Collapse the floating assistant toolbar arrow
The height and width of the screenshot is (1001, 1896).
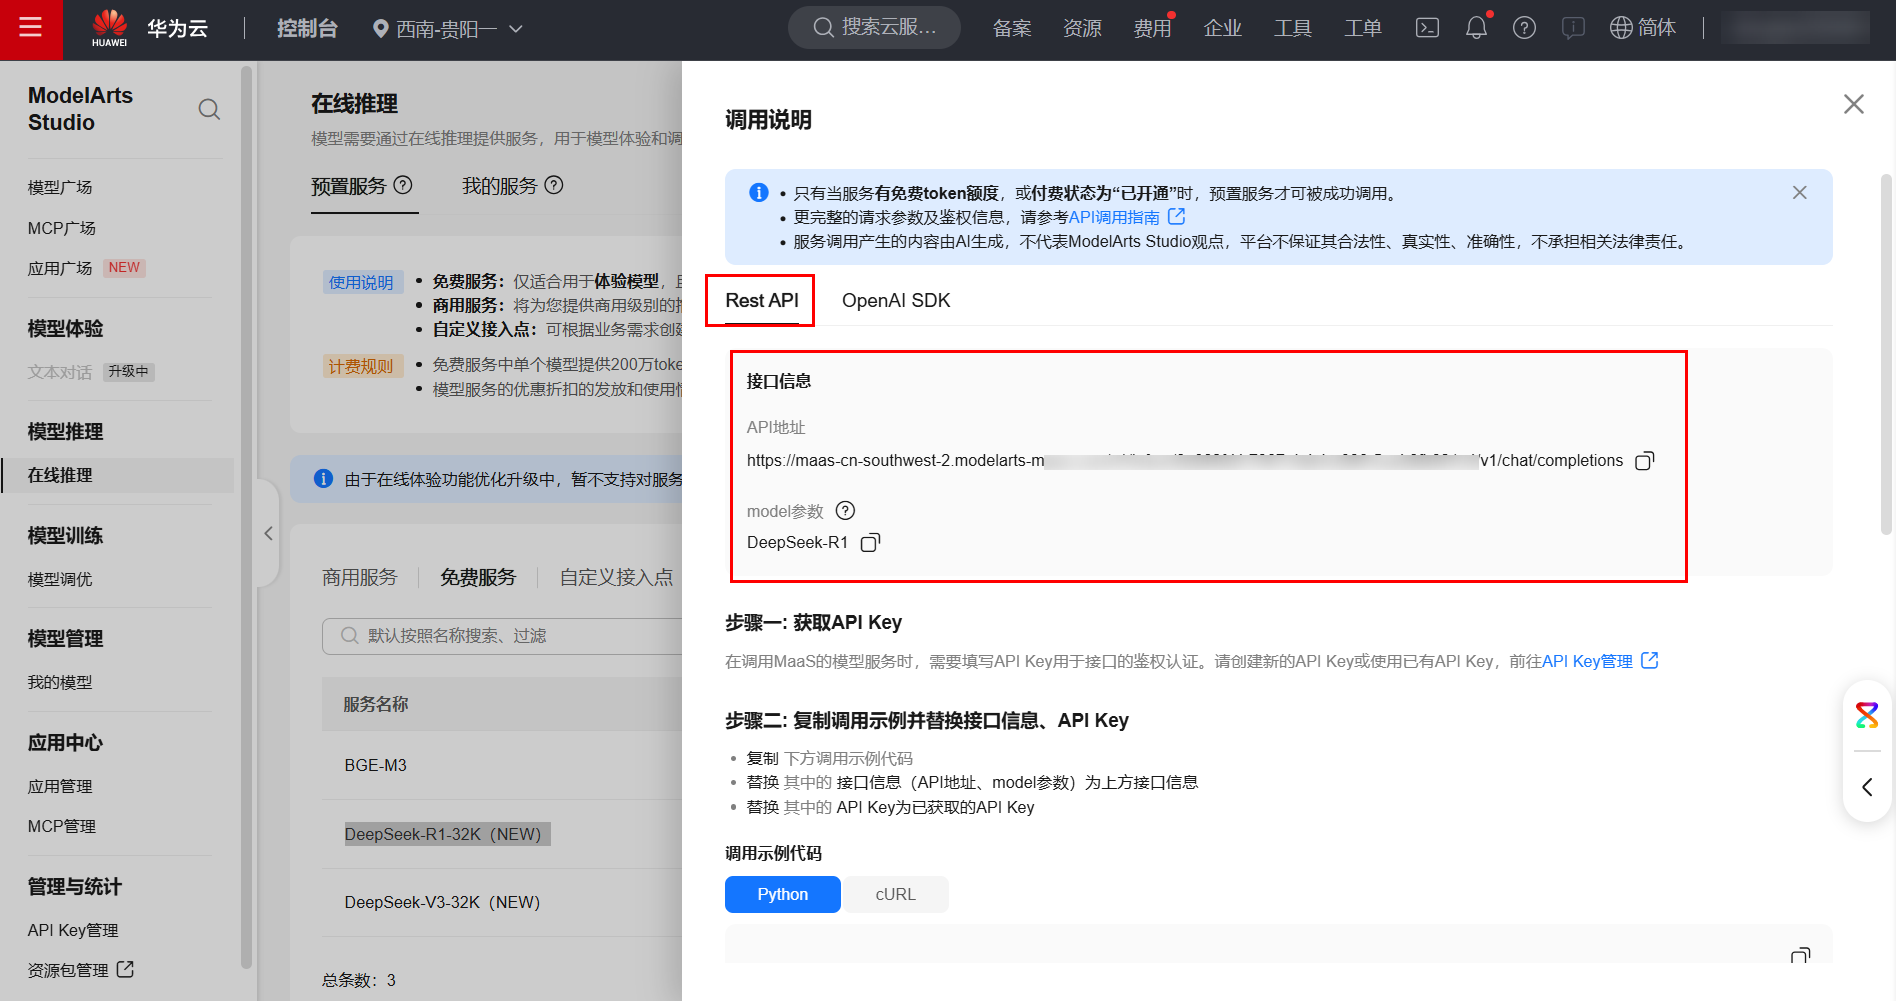[x=1867, y=787]
